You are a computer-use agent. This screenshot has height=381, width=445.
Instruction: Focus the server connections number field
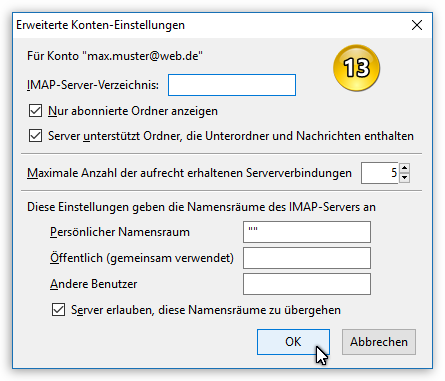coord(380,173)
